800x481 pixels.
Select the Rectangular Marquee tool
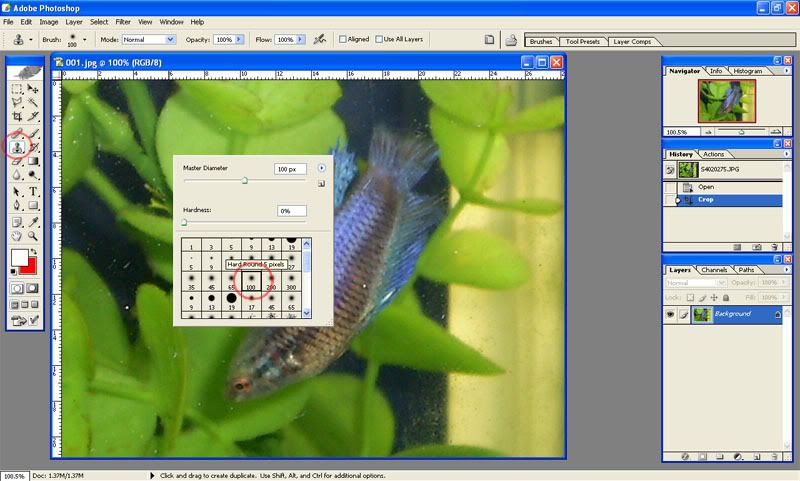(18, 88)
